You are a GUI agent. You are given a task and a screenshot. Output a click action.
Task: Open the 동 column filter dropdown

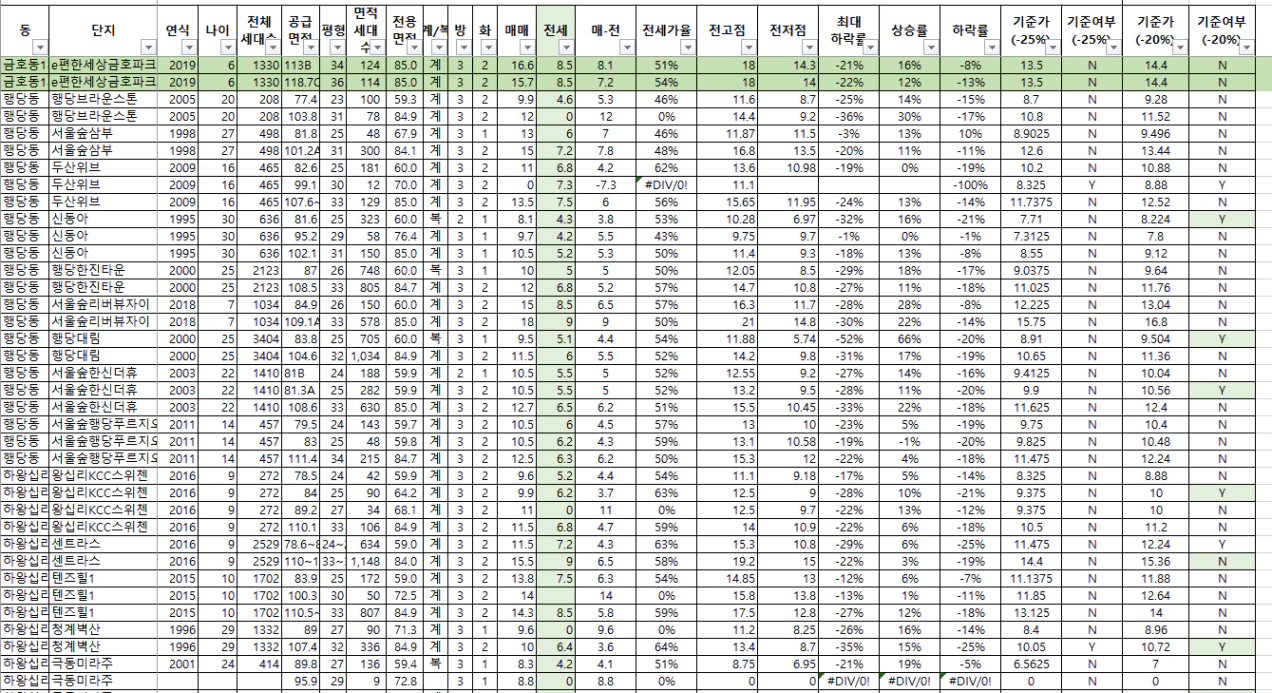tap(40, 47)
